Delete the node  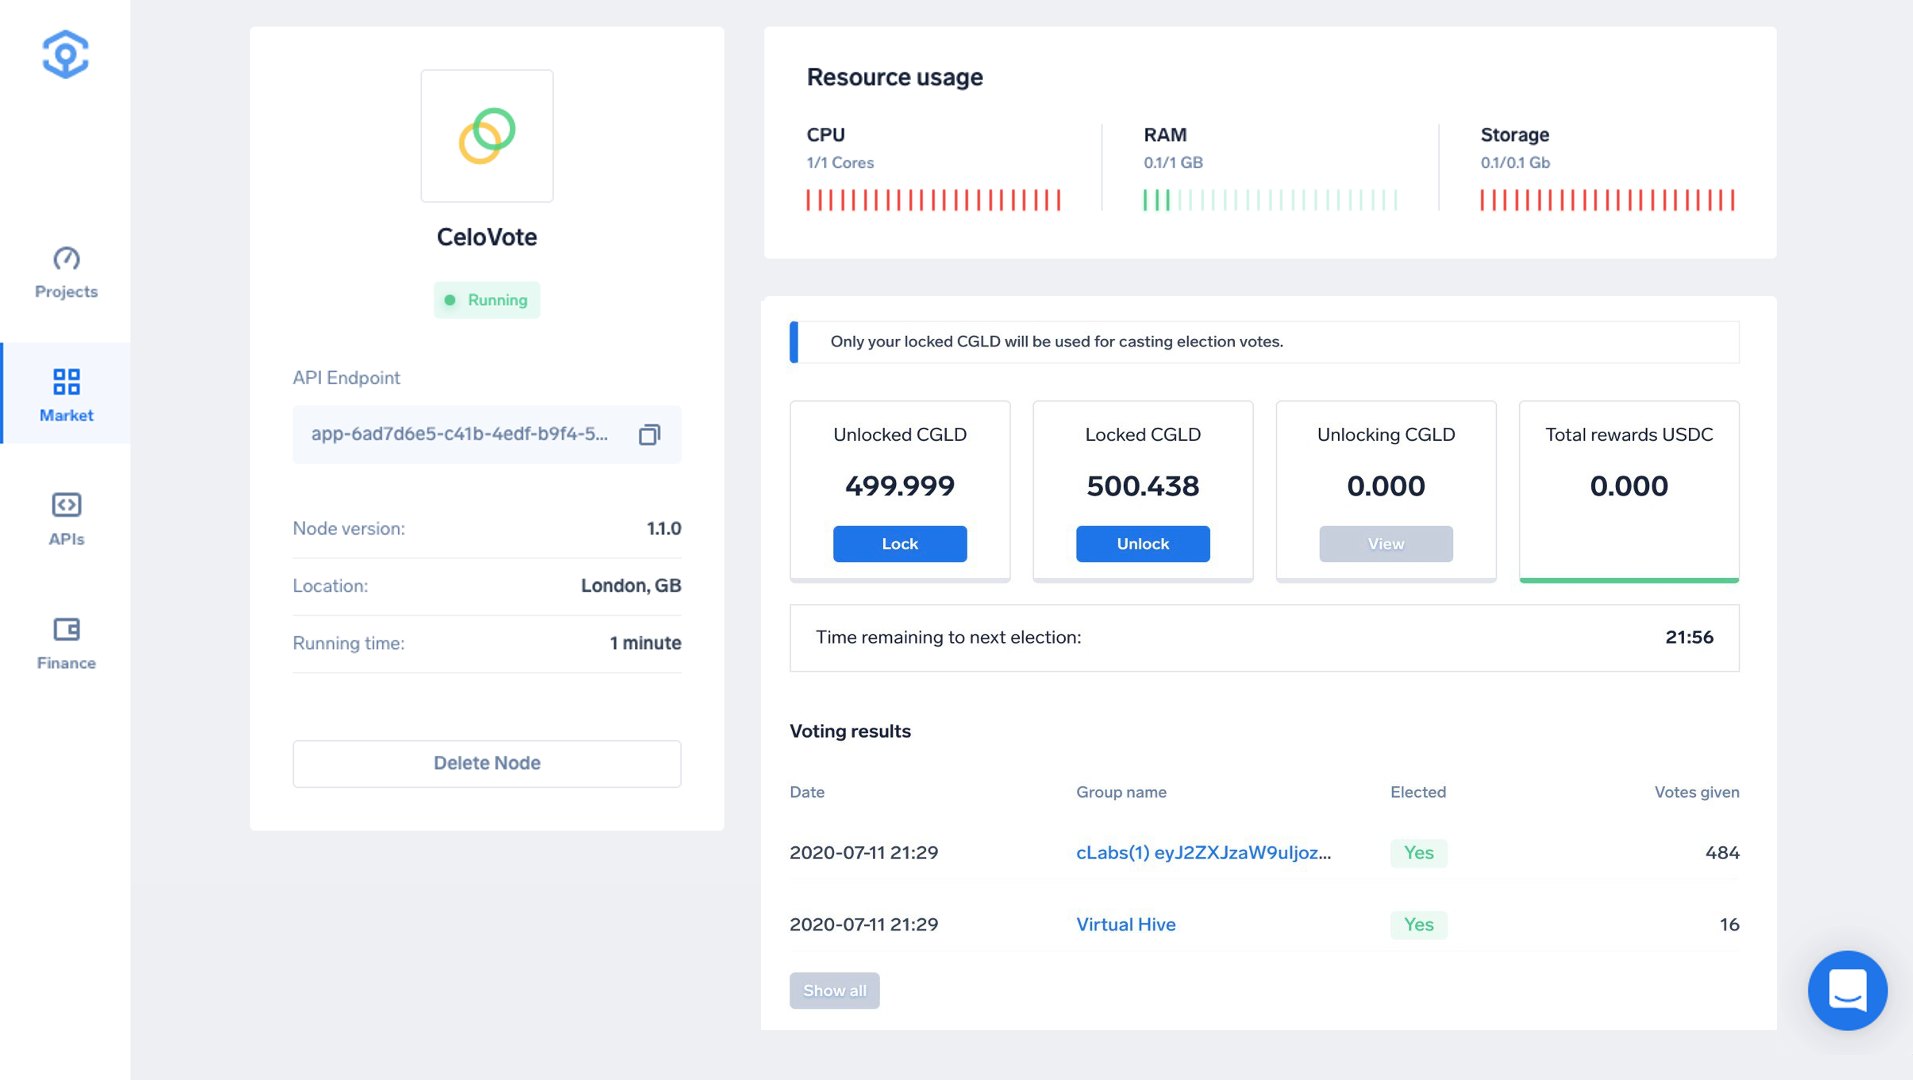[487, 763]
